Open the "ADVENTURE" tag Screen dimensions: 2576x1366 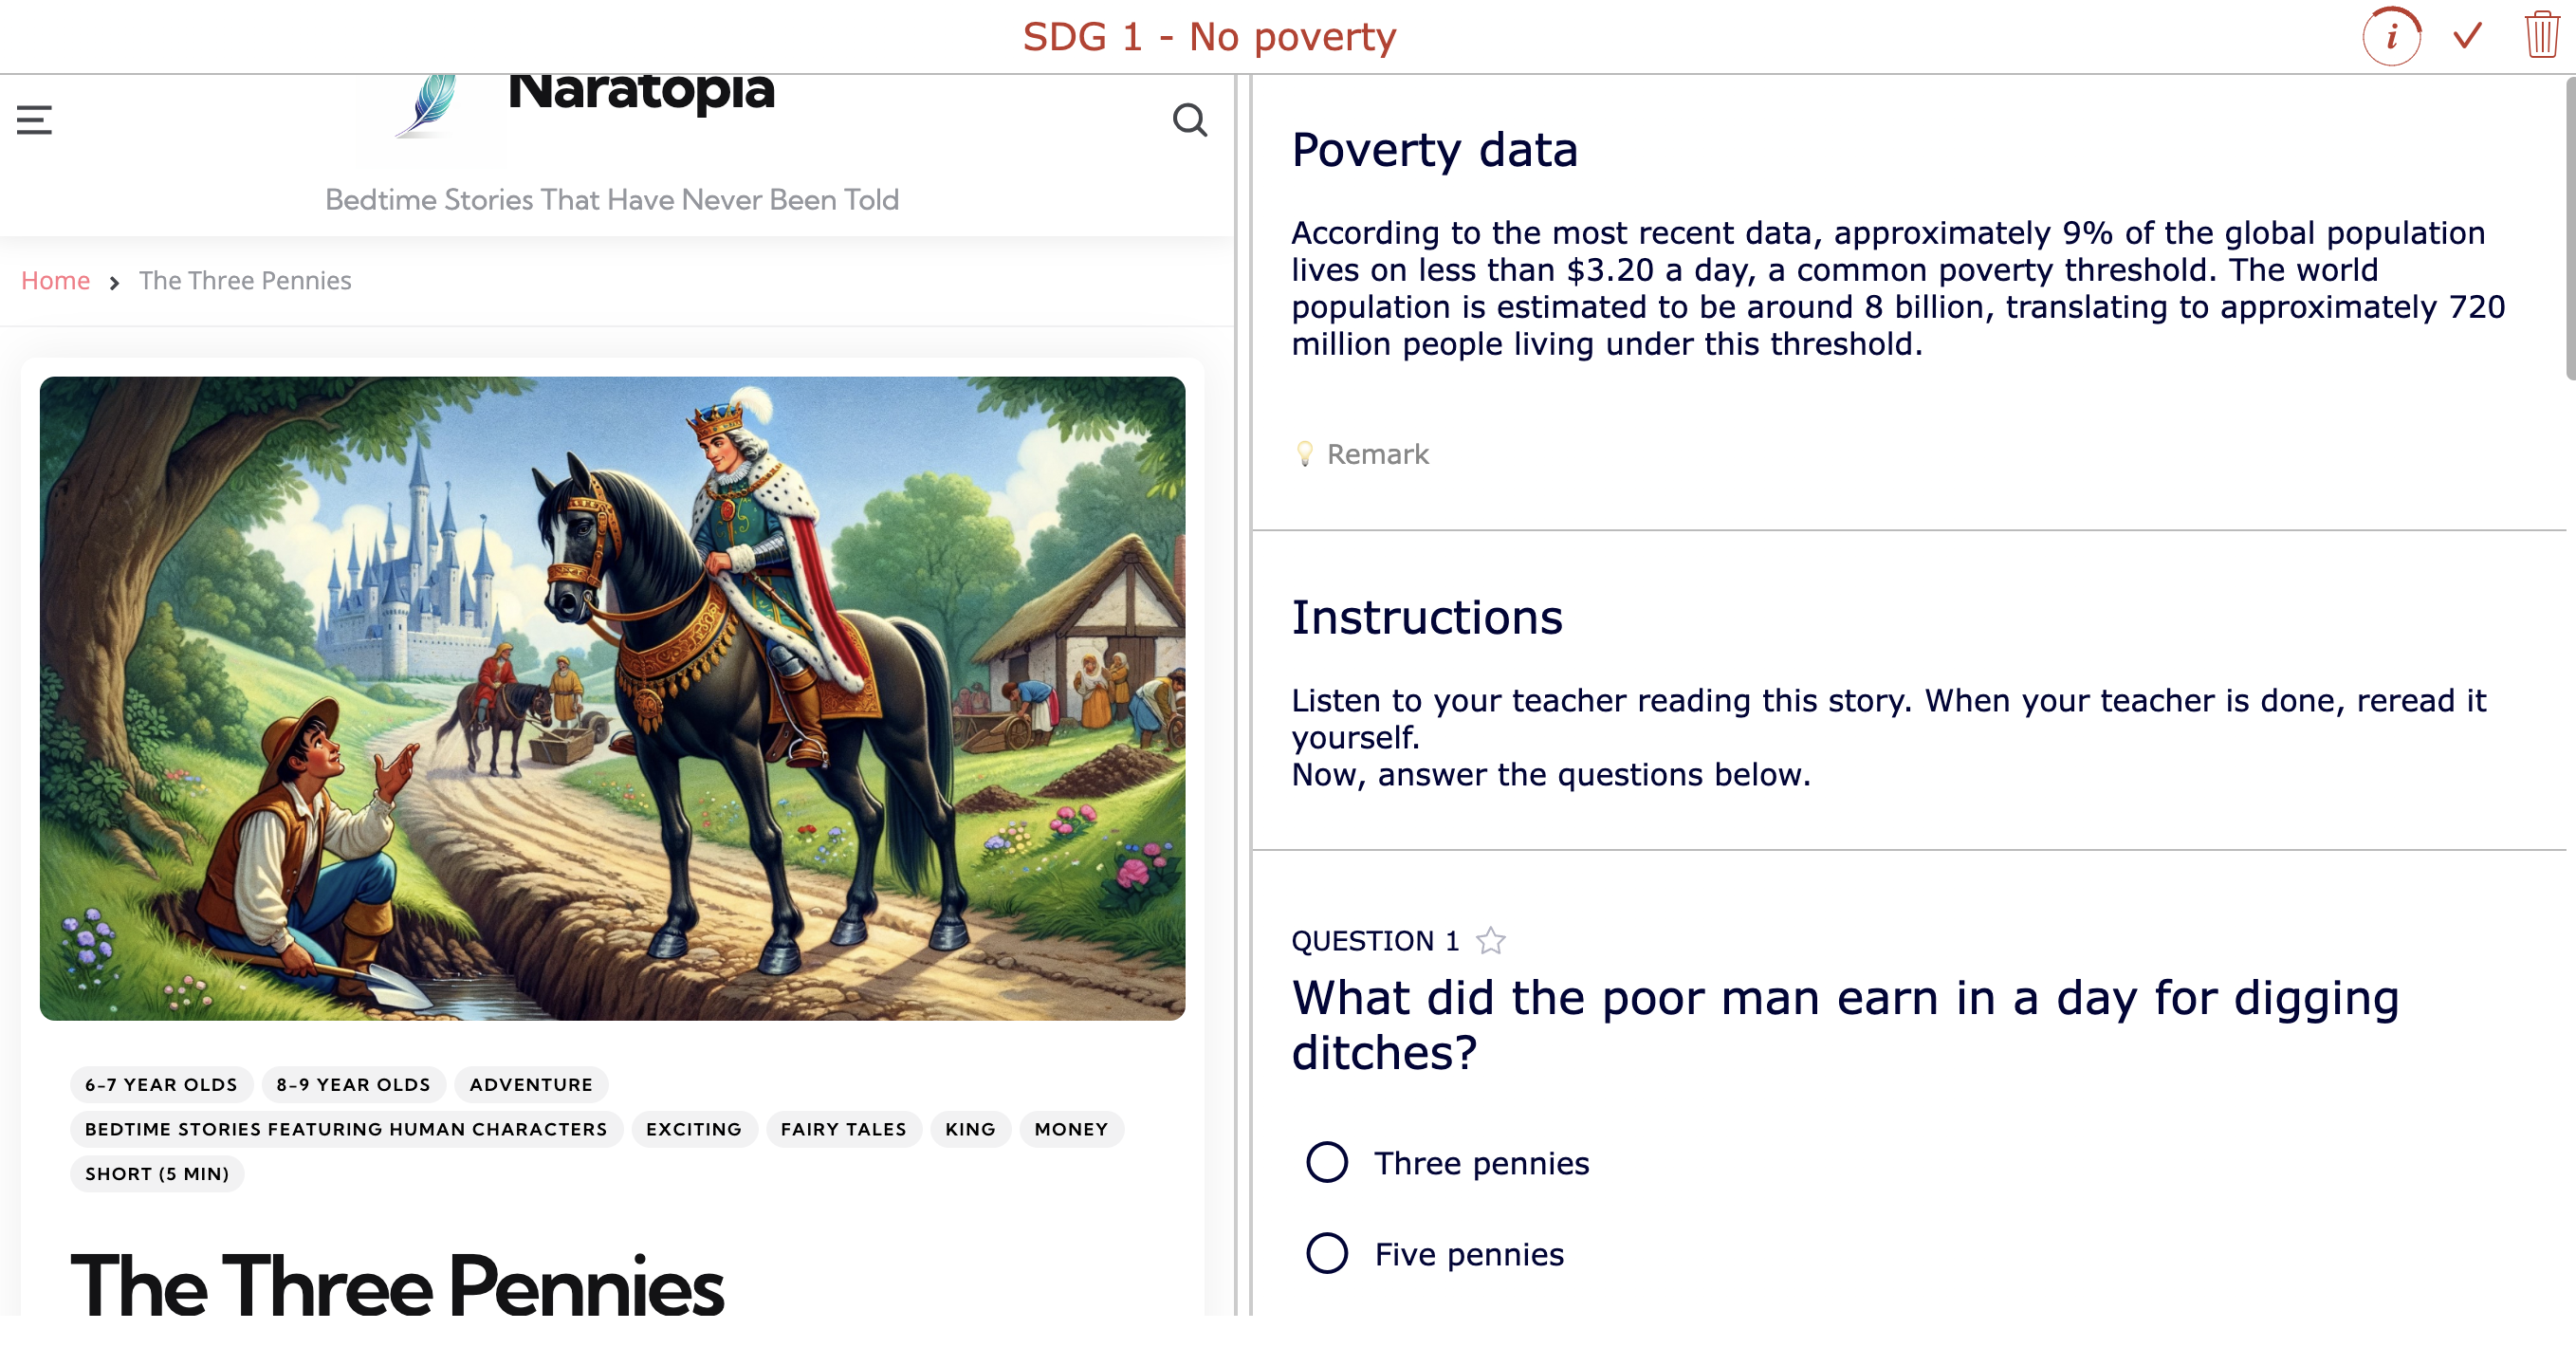point(530,1084)
